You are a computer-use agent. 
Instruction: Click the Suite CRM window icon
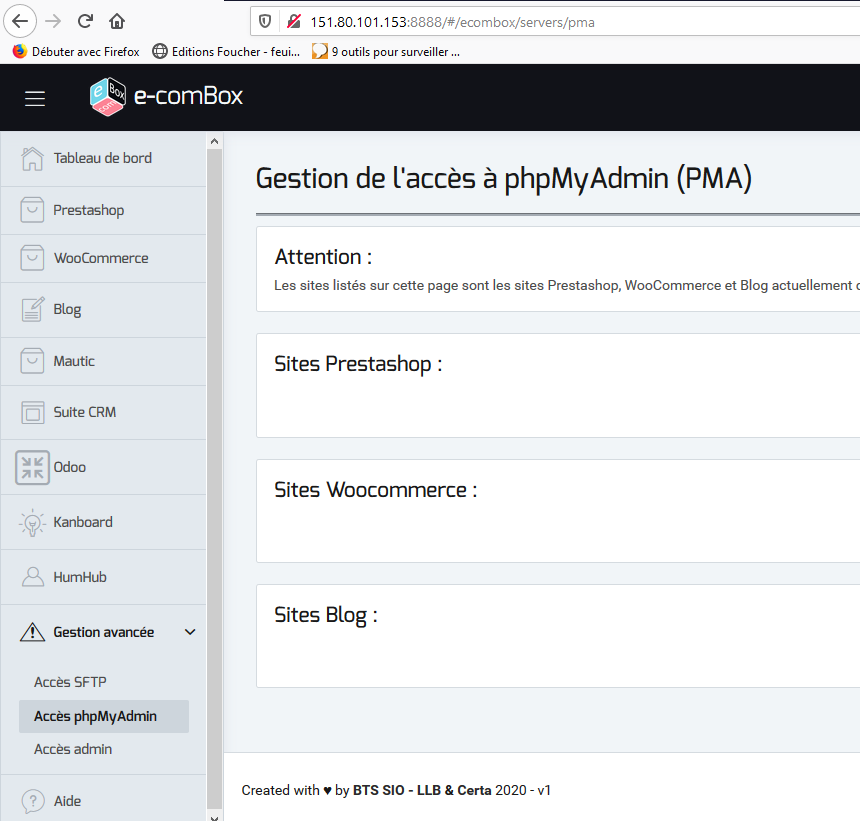(32, 412)
